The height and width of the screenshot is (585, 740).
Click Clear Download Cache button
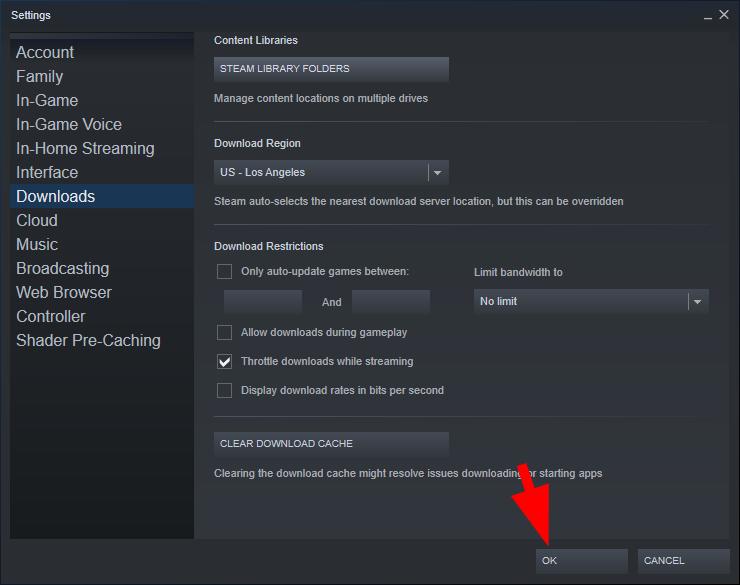331,444
